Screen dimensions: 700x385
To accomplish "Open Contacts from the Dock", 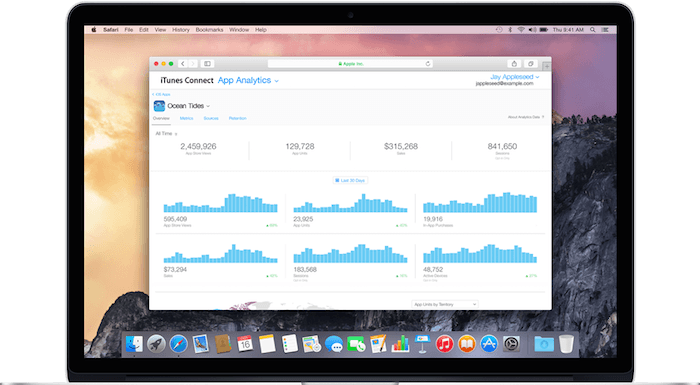I will [x=223, y=344].
